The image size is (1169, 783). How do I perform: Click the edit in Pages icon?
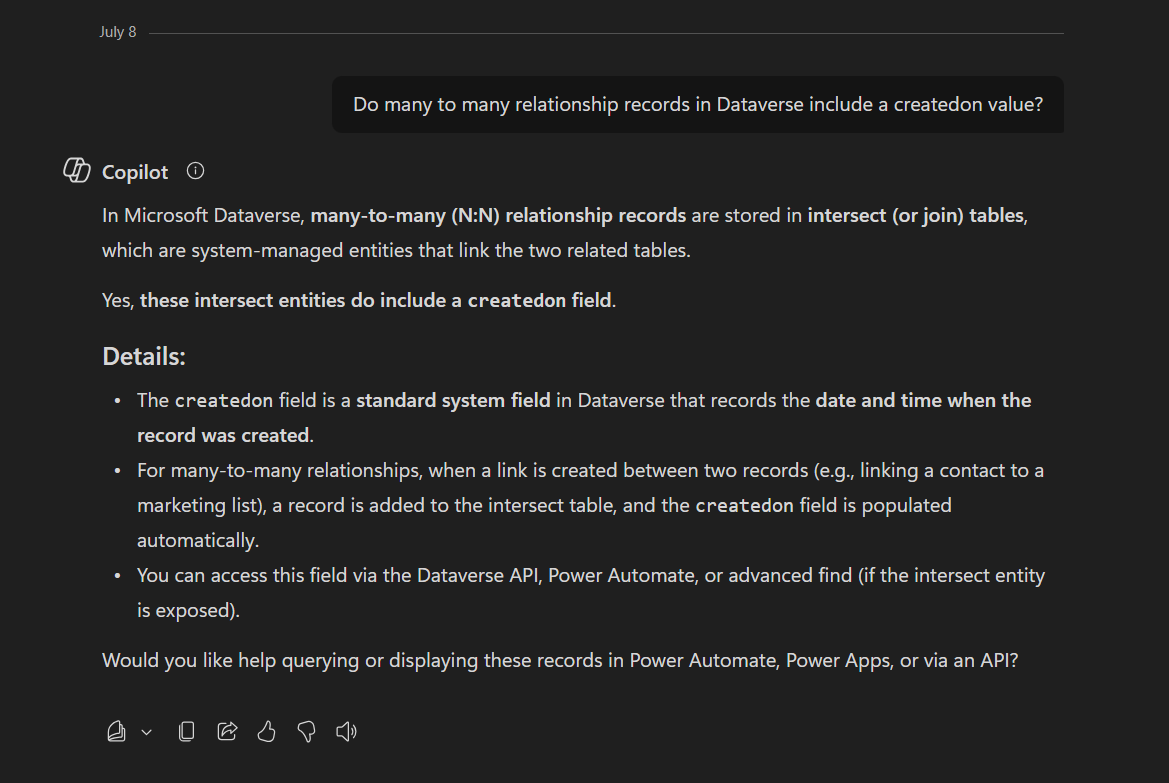(x=116, y=732)
